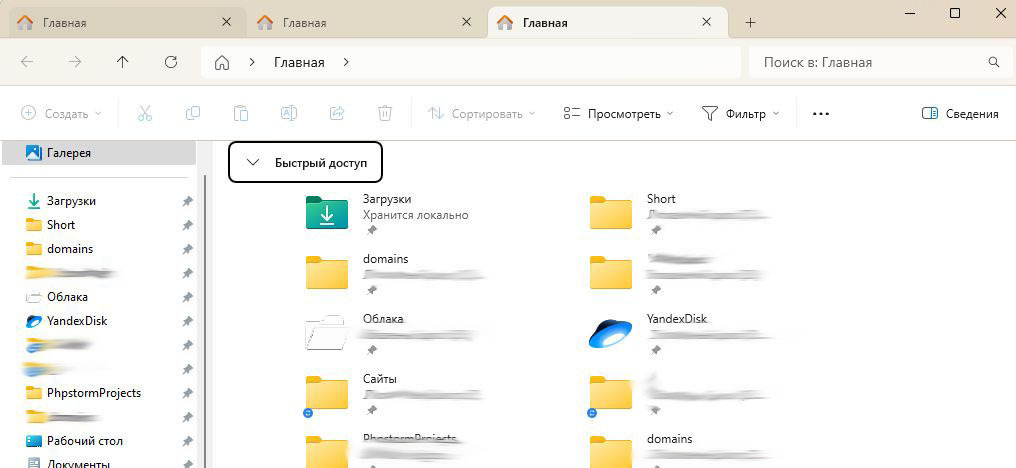
Task: Click the navigation pane vertical scrollbar
Action: (205, 321)
